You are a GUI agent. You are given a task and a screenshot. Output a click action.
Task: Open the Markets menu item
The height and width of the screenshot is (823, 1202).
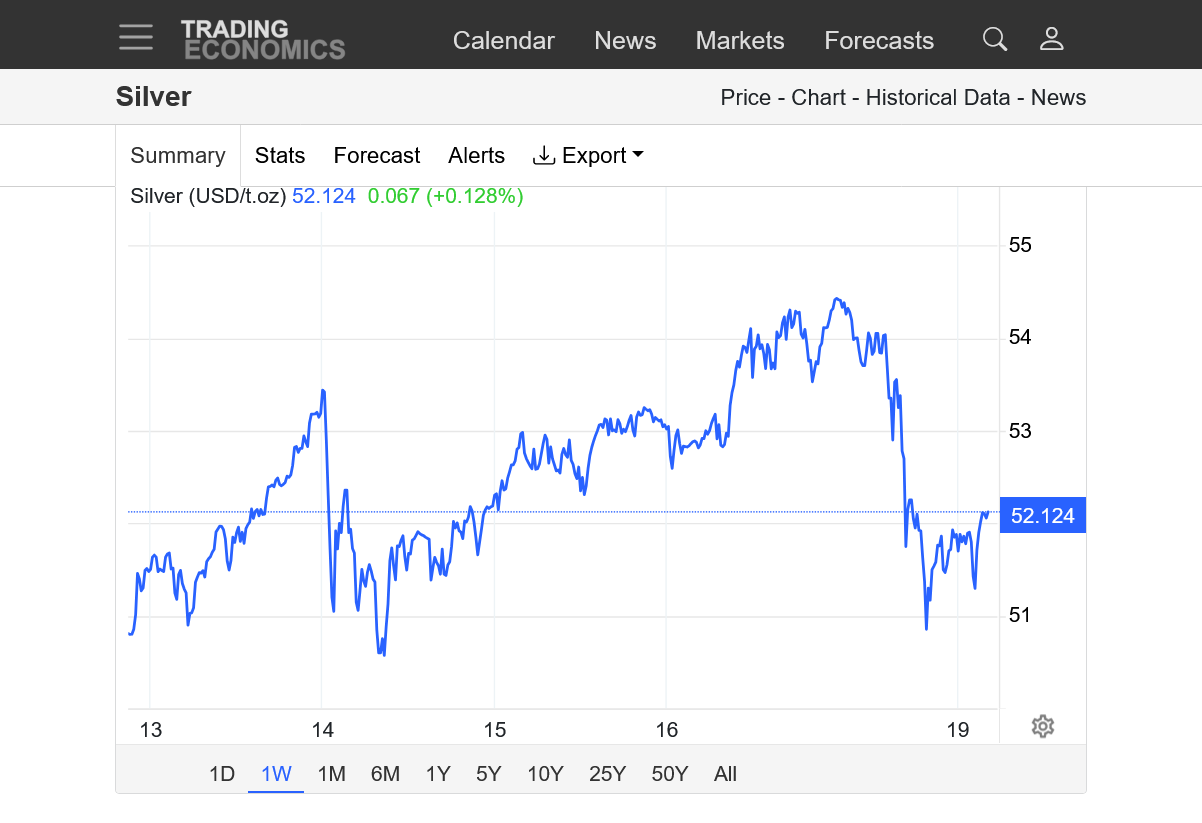740,41
